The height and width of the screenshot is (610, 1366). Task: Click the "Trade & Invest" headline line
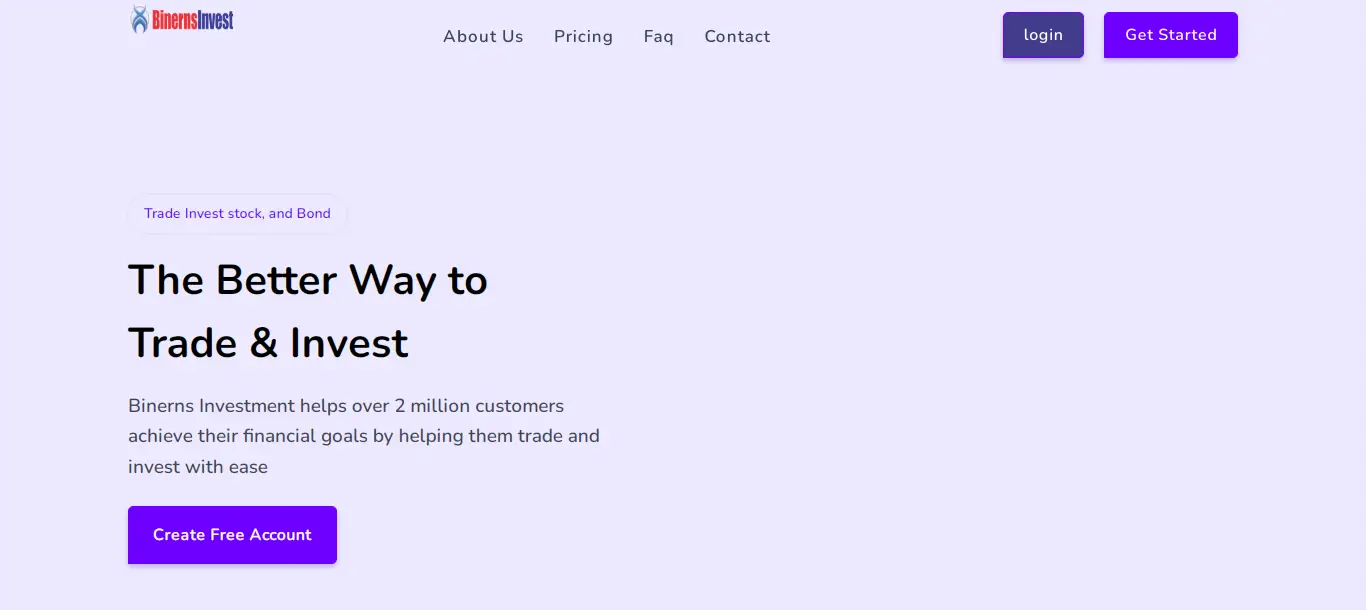268,343
